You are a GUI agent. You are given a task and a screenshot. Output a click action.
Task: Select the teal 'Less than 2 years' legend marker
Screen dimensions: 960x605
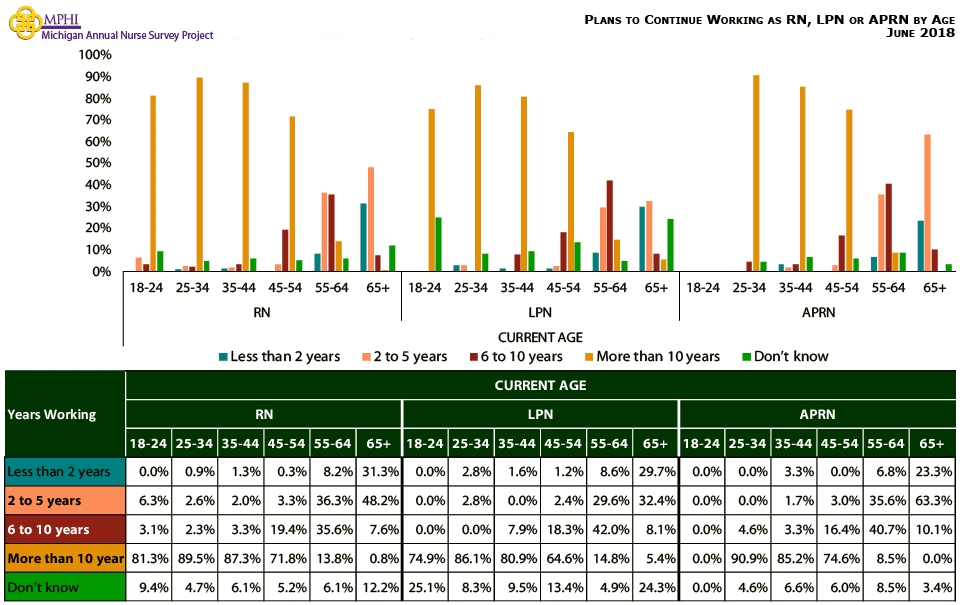(224, 357)
